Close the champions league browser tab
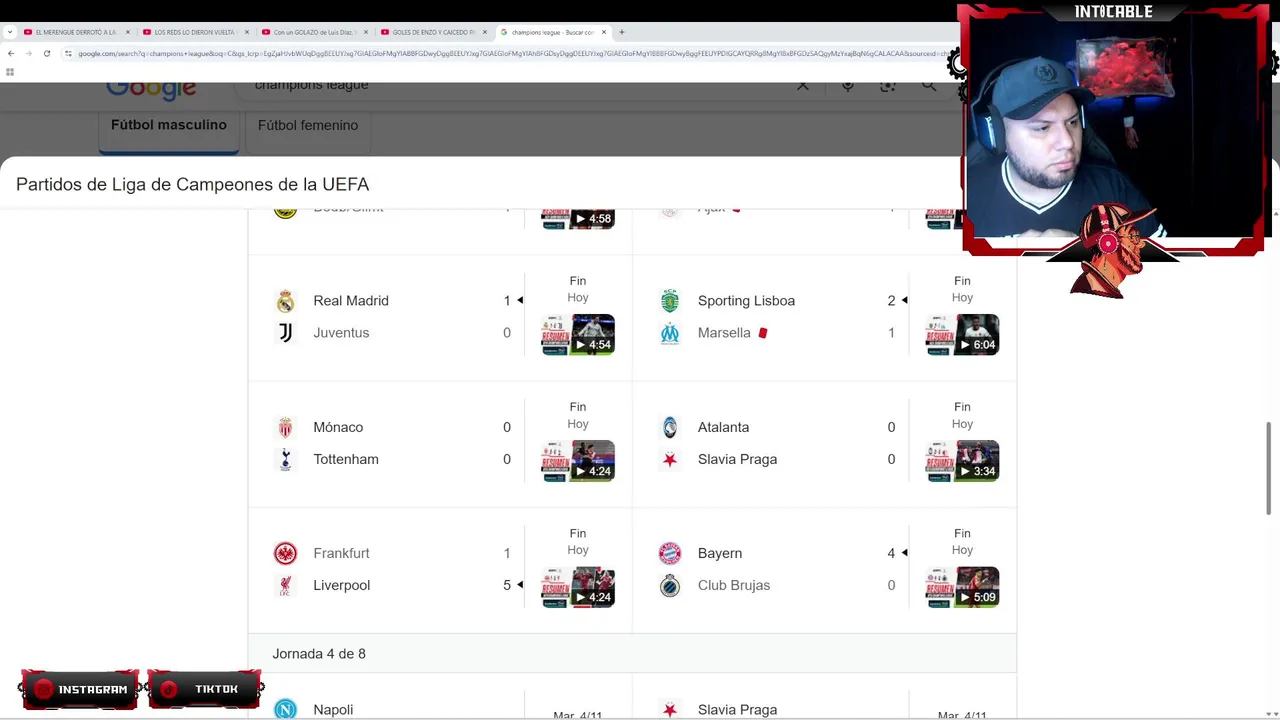This screenshot has width=1280, height=720. click(x=604, y=32)
